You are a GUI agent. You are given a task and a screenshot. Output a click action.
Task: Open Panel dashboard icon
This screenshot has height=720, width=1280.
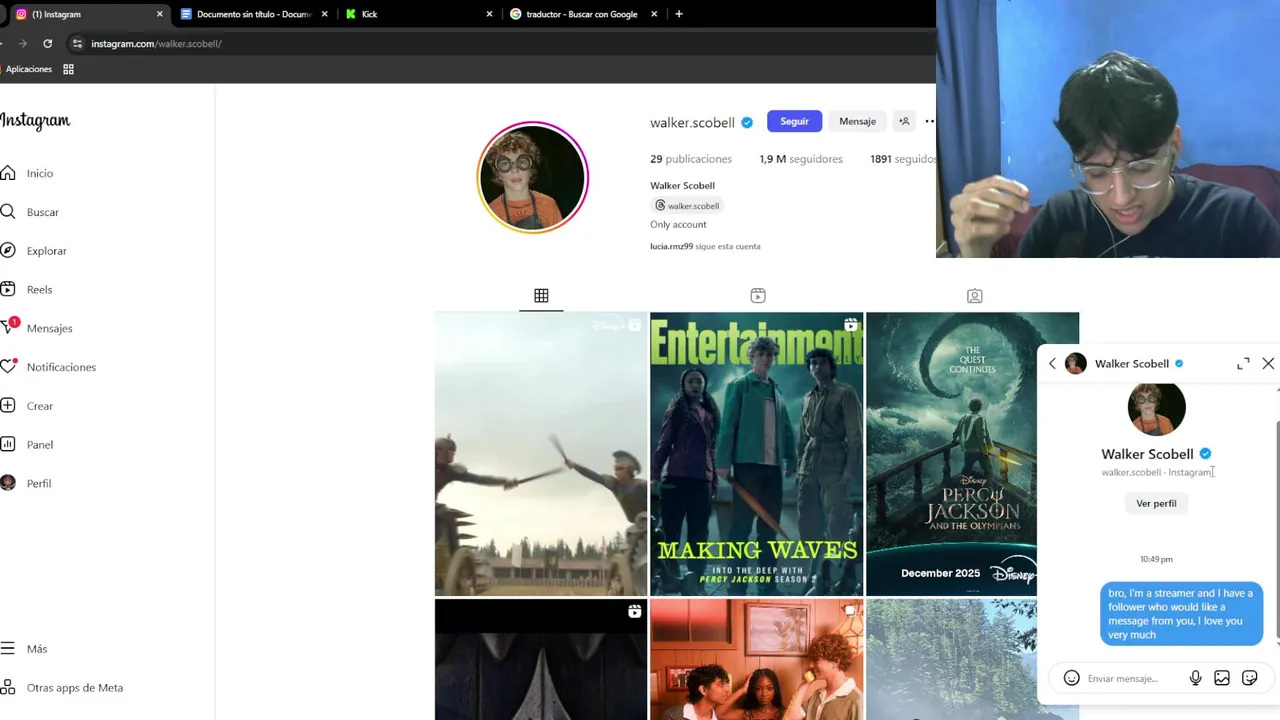8,444
